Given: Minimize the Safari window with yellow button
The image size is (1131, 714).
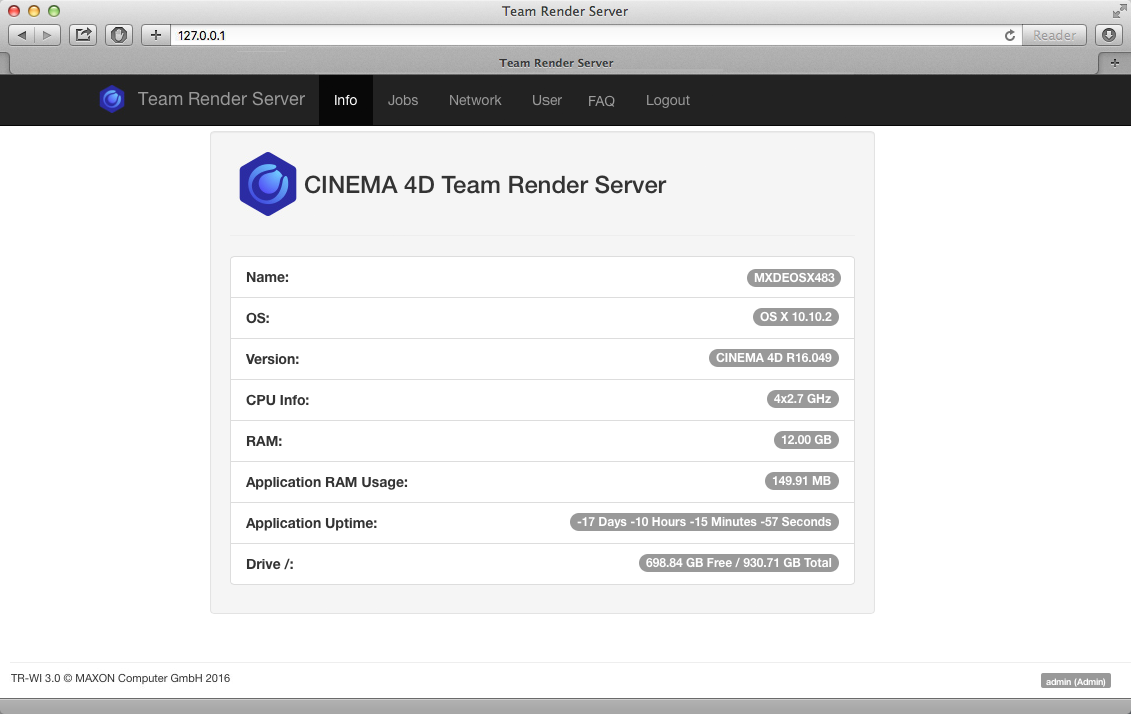Looking at the screenshot, I should point(34,11).
